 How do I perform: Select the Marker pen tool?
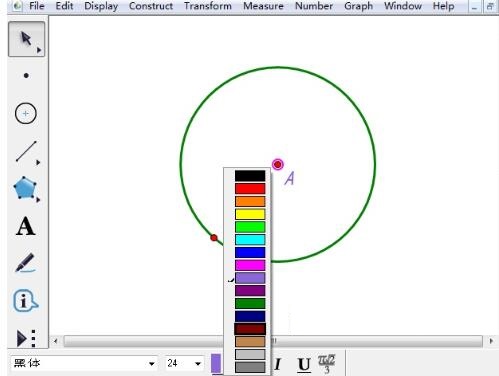26,263
